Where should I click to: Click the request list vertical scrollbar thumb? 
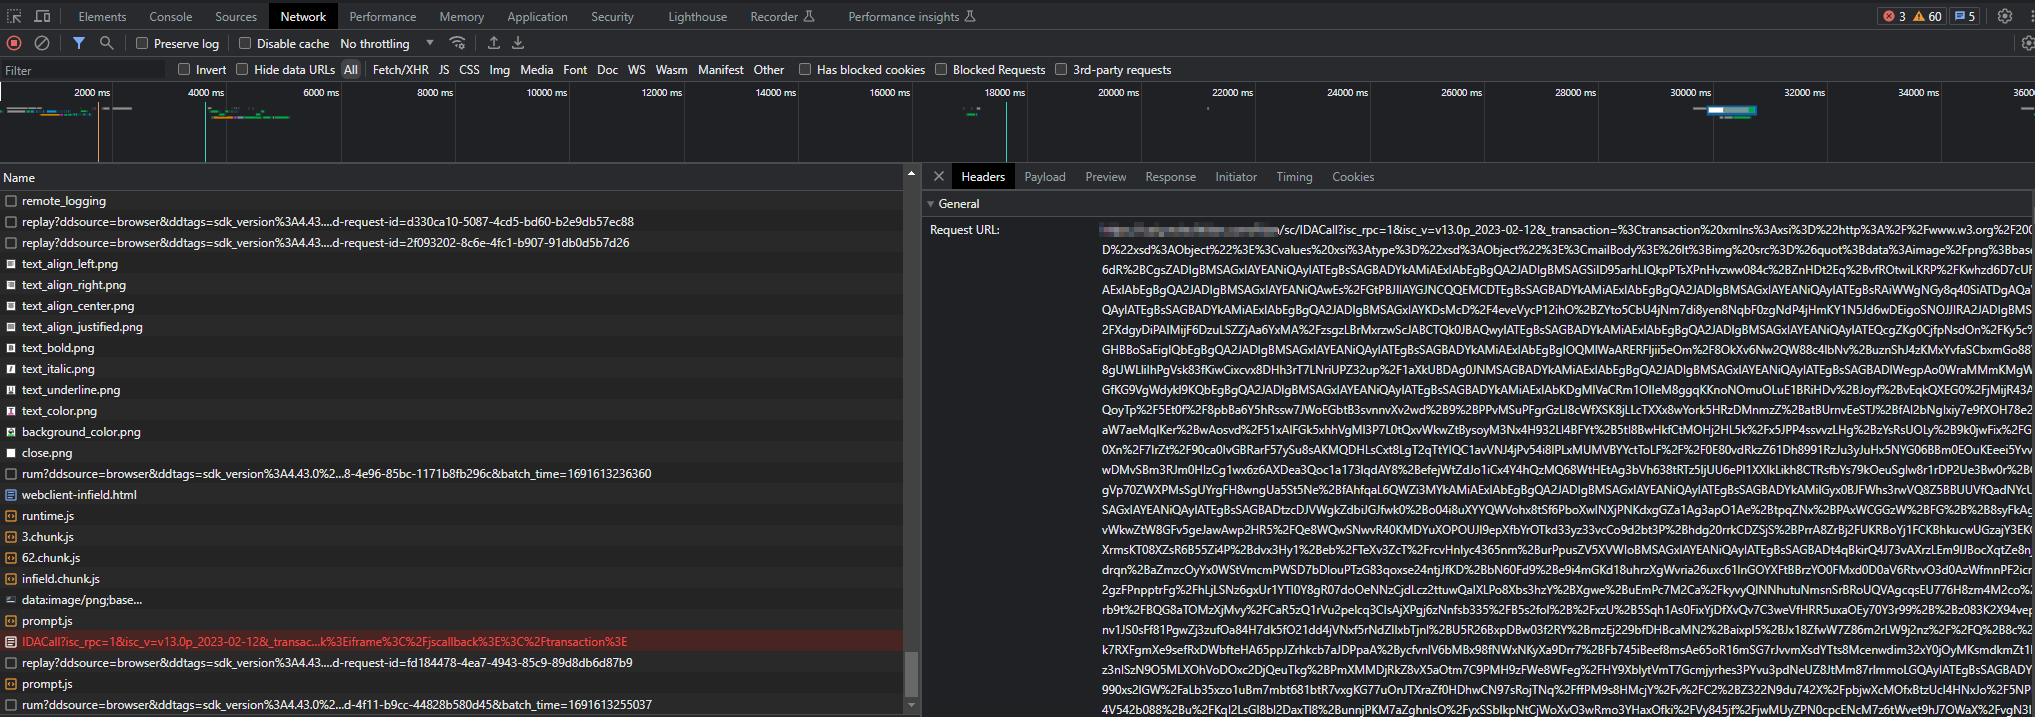911,673
